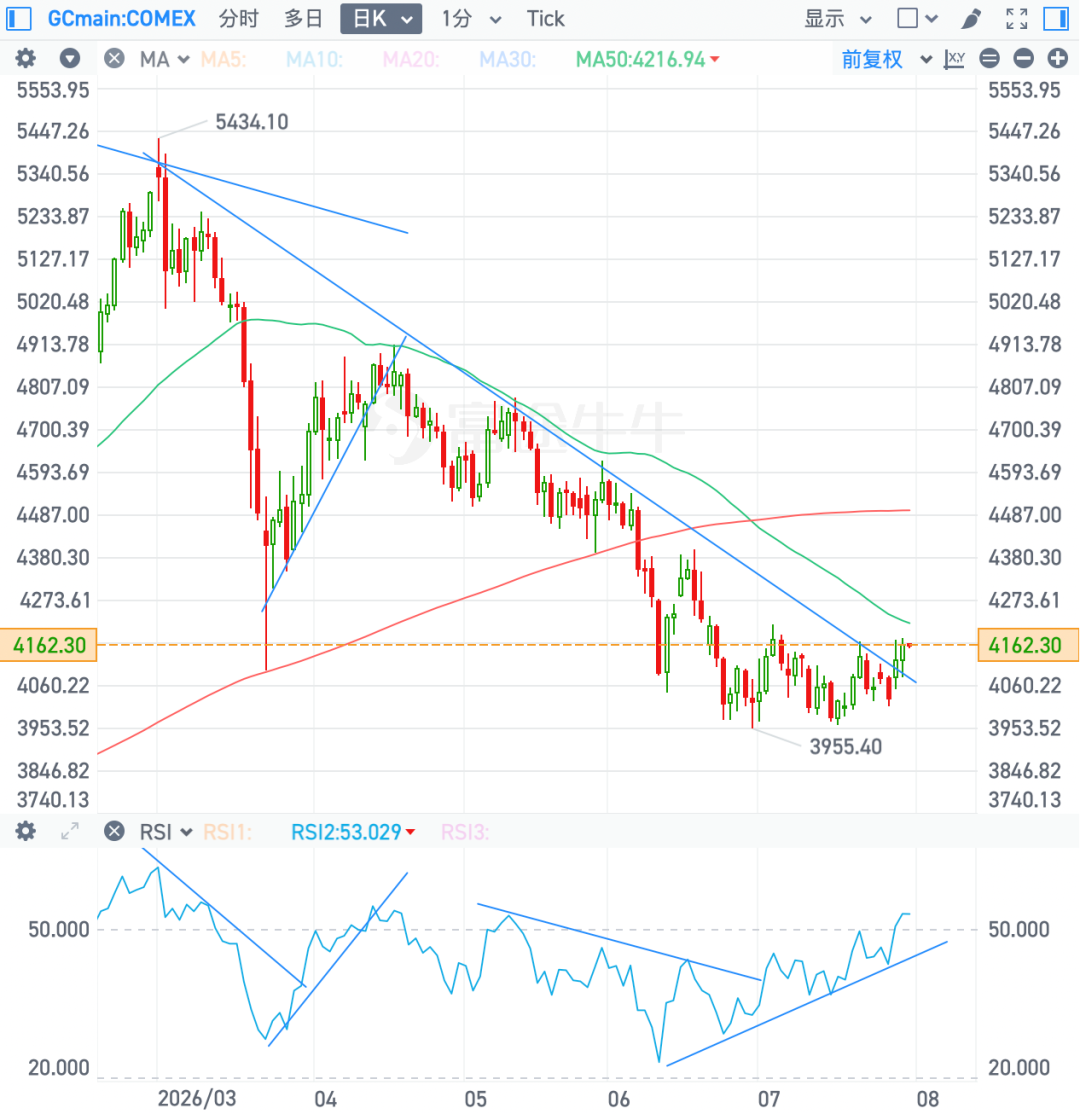Open the RSI indicator type dropdown
The height and width of the screenshot is (1114, 1080).
tap(166, 831)
